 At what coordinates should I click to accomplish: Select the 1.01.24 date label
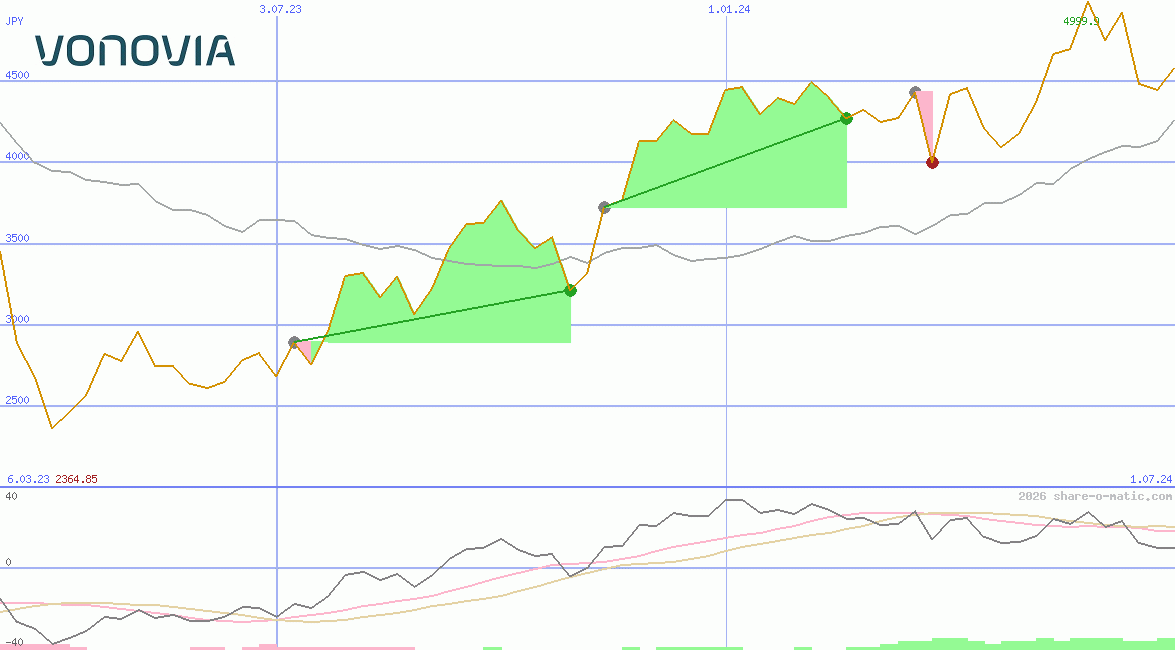729,9
